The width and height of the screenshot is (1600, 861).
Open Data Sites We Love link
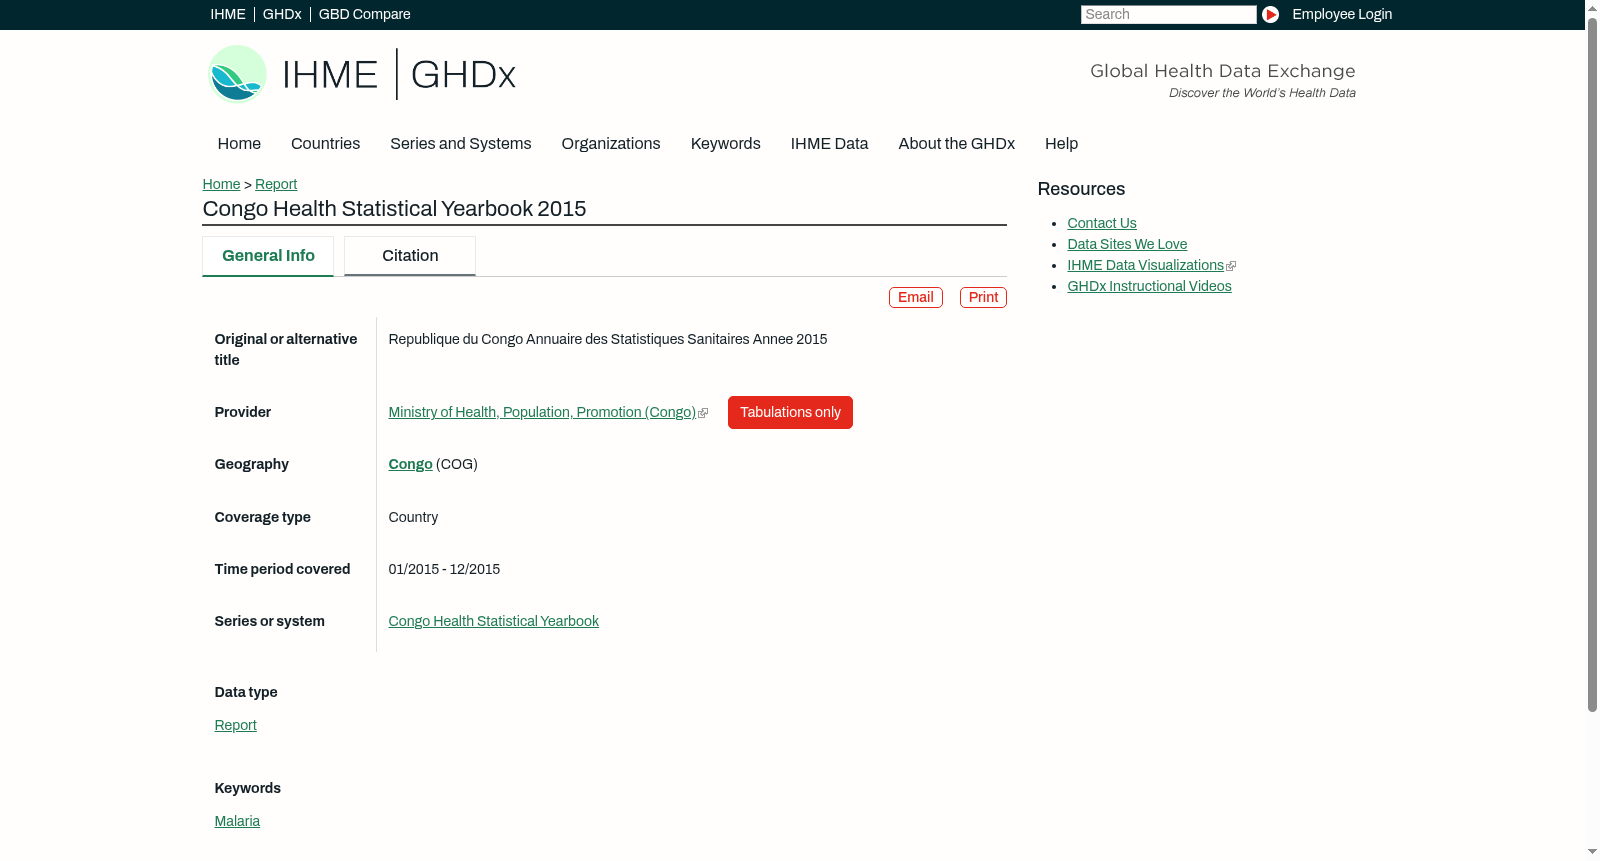[x=1127, y=244]
